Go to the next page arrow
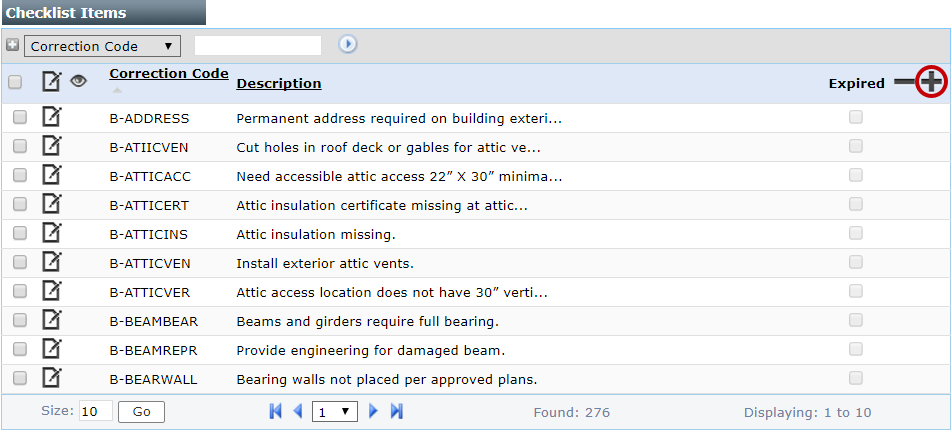 (374, 411)
